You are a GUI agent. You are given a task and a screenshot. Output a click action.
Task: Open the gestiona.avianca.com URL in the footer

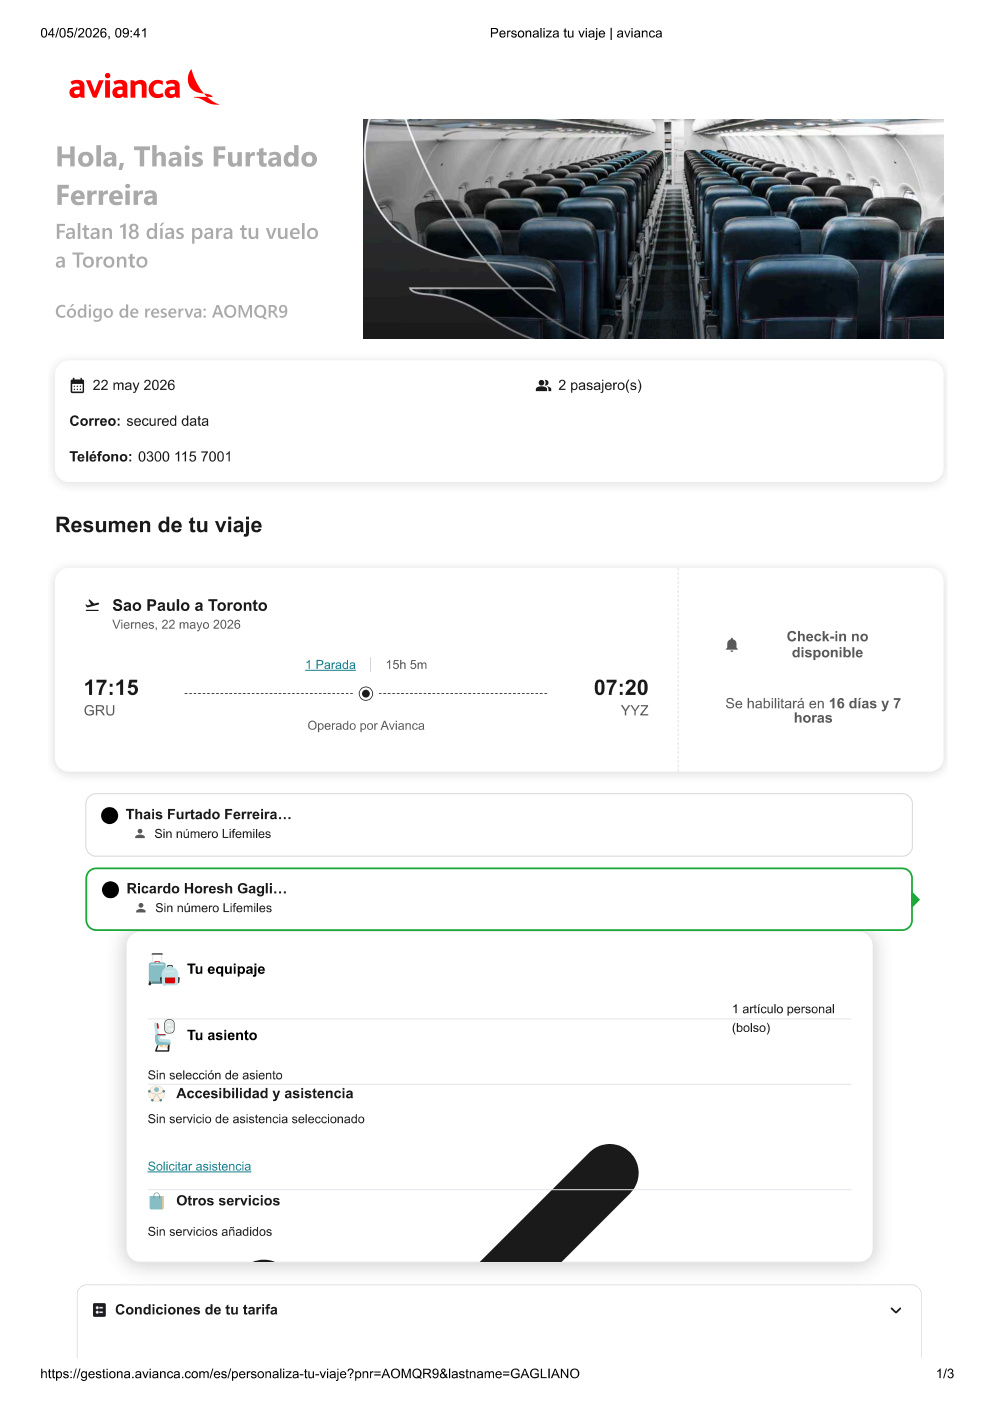coord(310,1374)
